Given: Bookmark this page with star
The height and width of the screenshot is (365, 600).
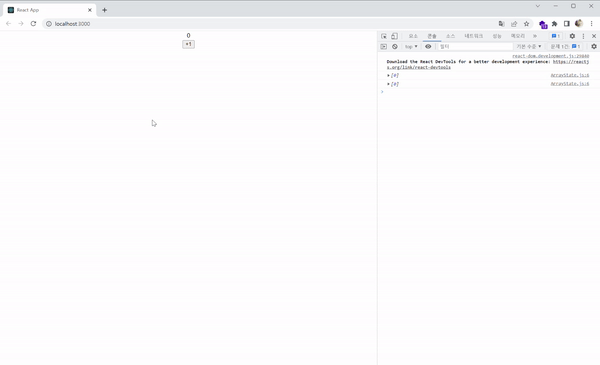Looking at the screenshot, I should 527,24.
